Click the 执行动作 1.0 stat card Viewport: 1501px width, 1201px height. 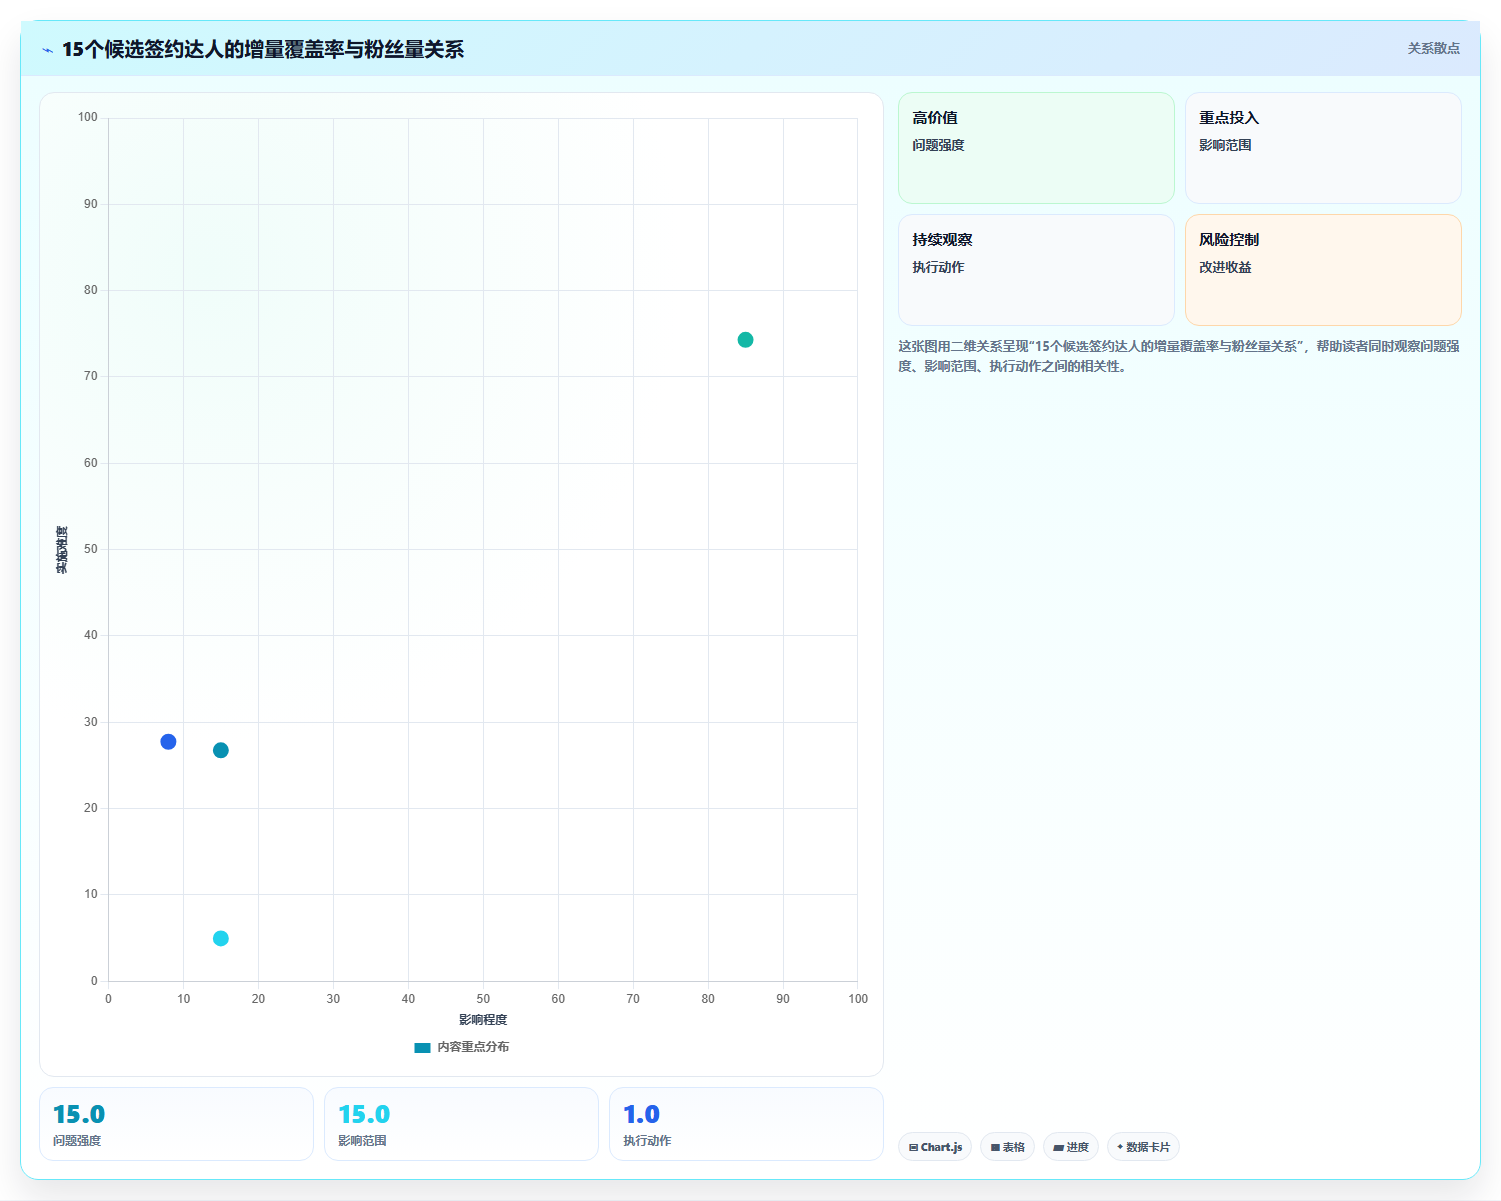coord(746,1124)
